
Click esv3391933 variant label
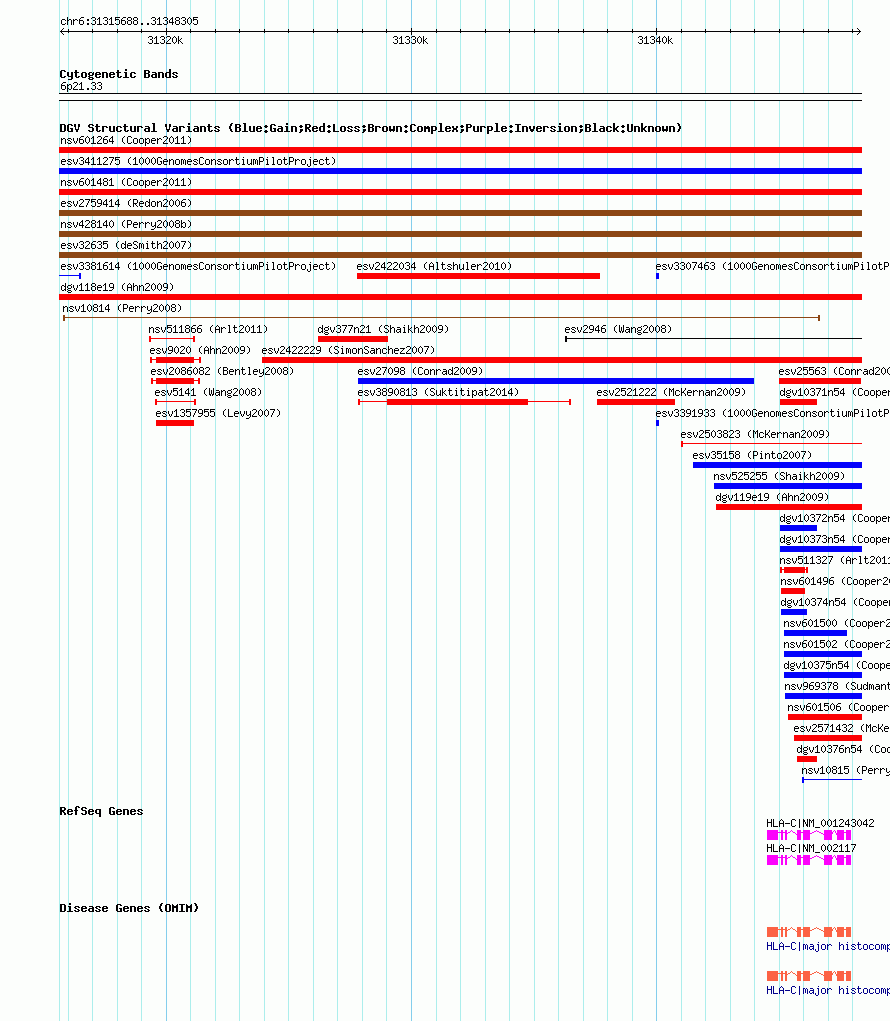772,413
